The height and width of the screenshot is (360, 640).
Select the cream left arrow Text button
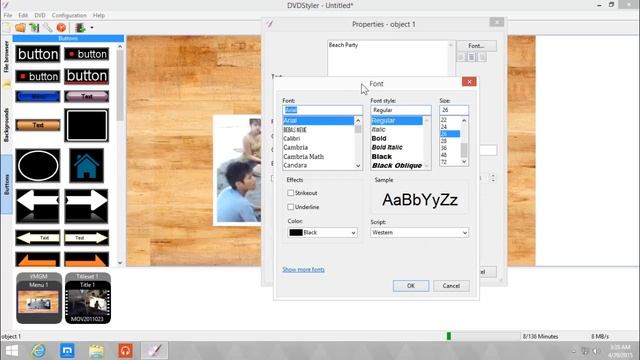(x=38, y=238)
